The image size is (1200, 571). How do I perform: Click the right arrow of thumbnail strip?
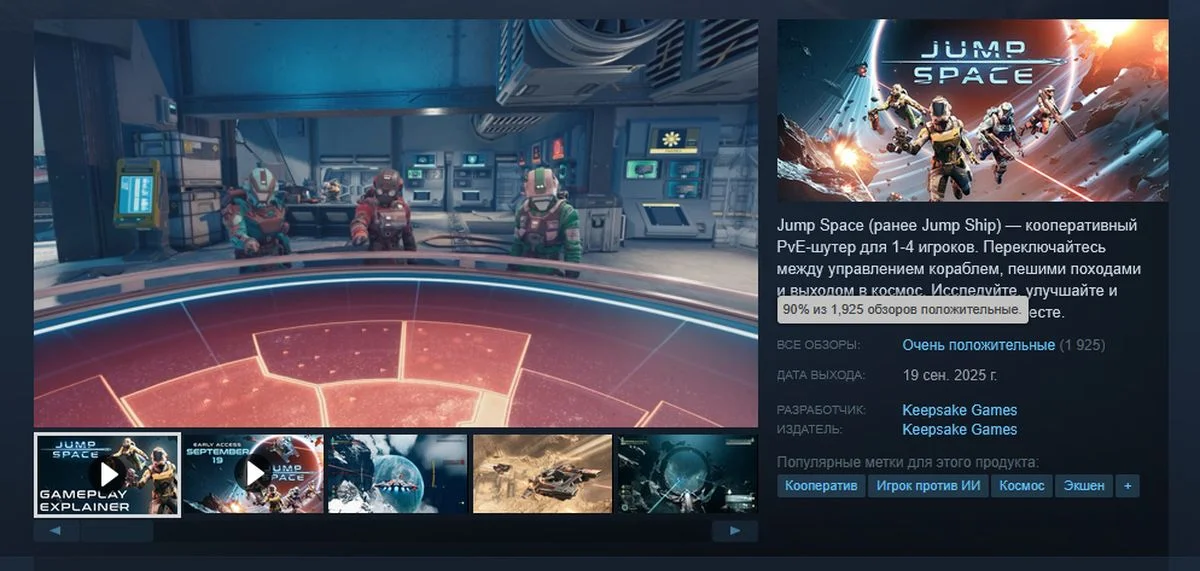(735, 531)
